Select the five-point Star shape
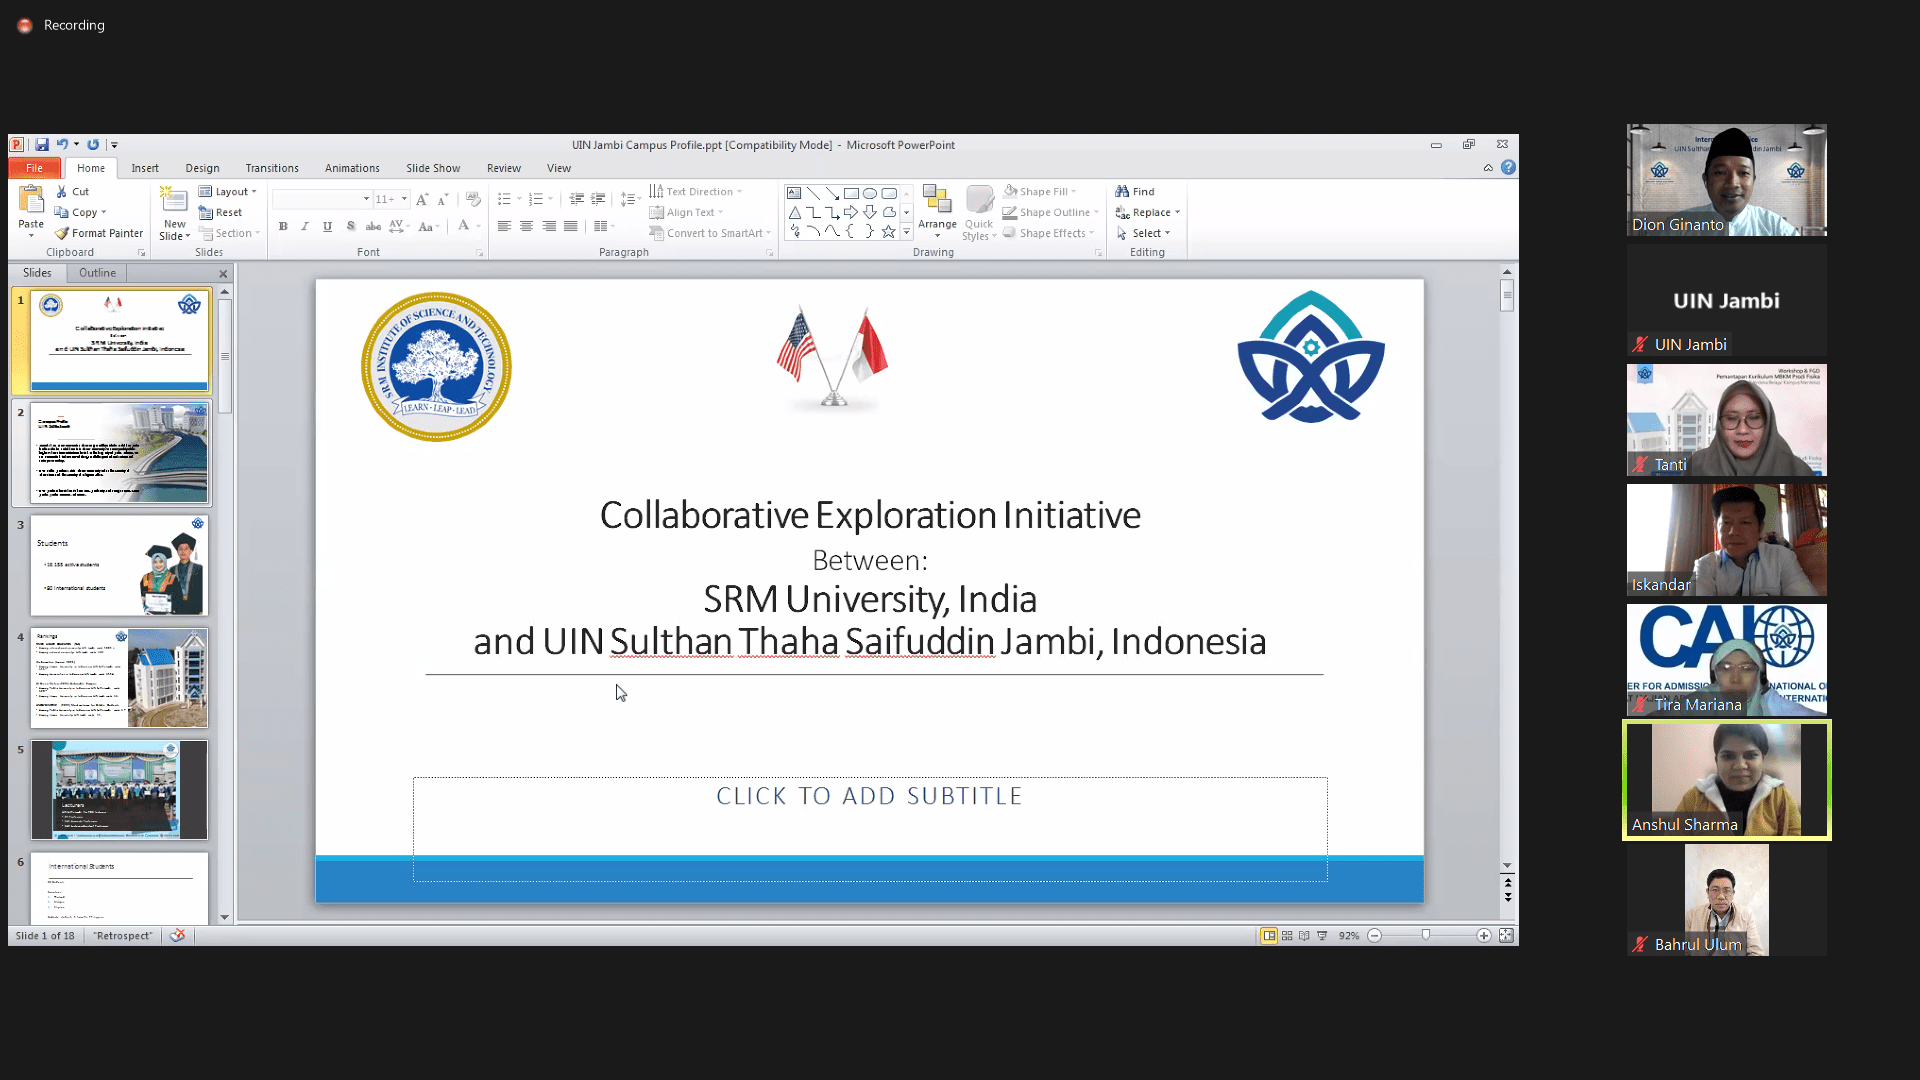Image resolution: width=1920 pixels, height=1080 pixels. point(888,231)
